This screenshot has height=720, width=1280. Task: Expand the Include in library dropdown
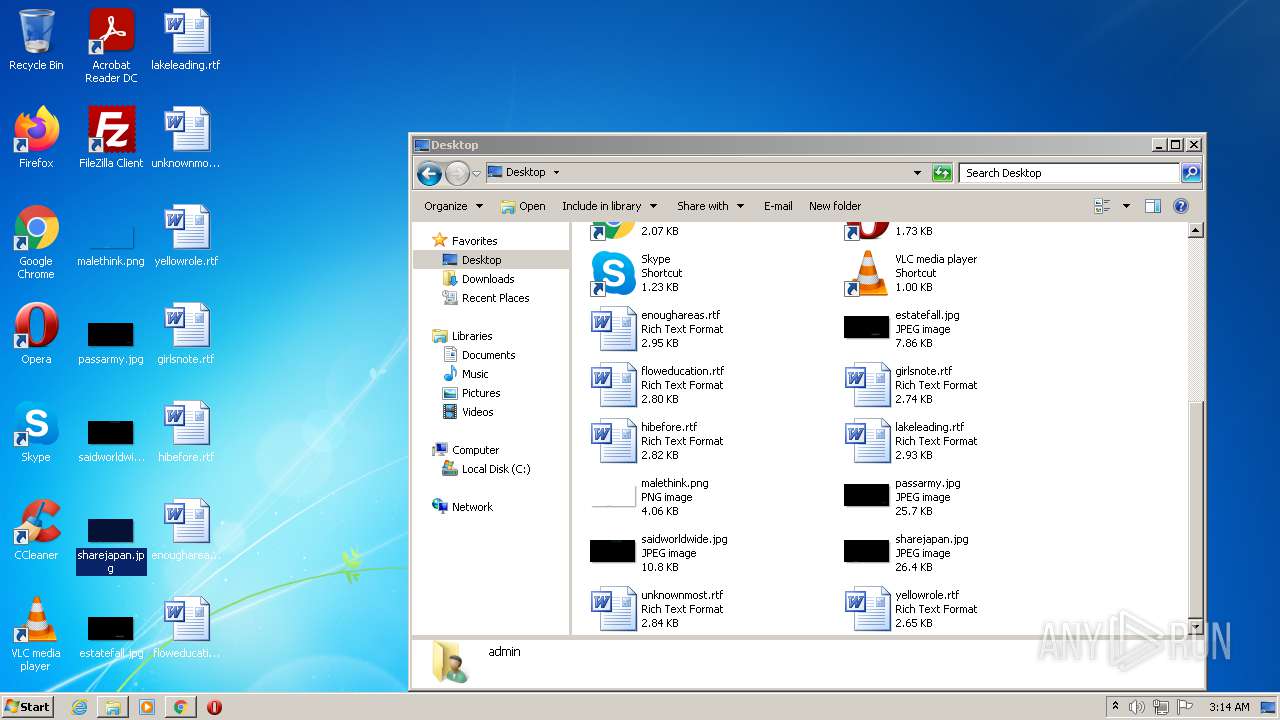click(609, 206)
